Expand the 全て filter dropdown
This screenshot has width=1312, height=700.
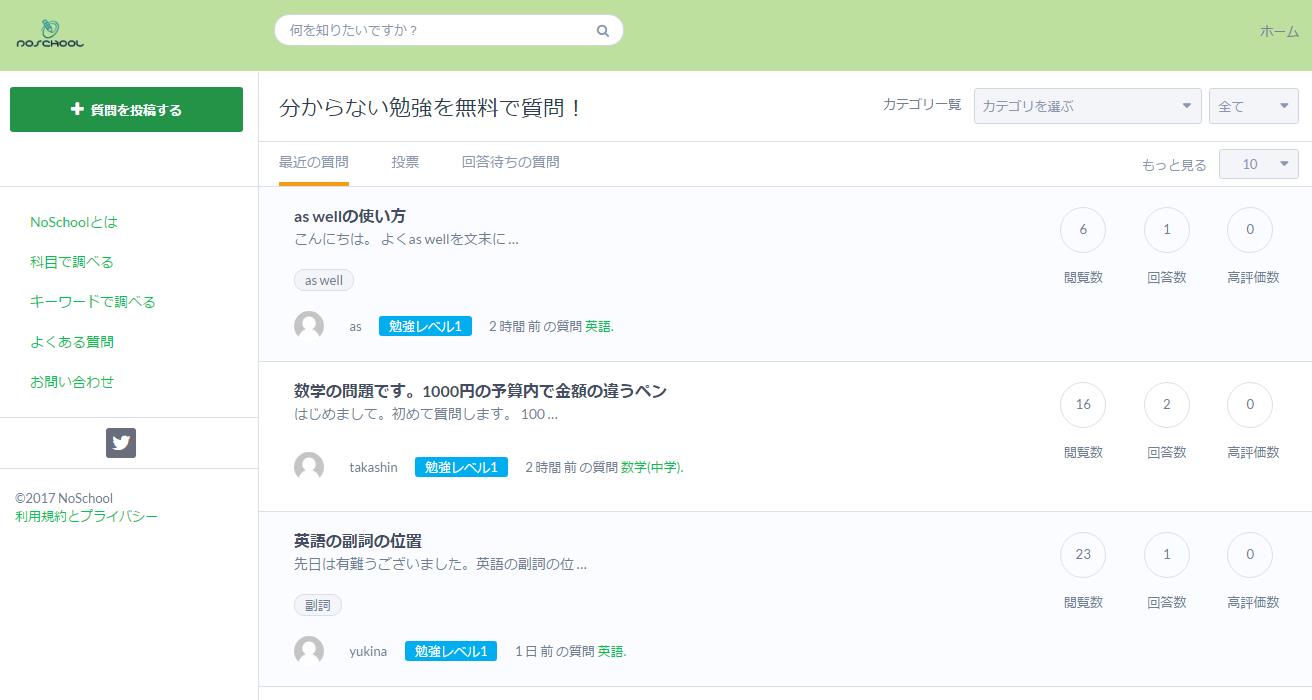pyautogui.click(x=1253, y=106)
